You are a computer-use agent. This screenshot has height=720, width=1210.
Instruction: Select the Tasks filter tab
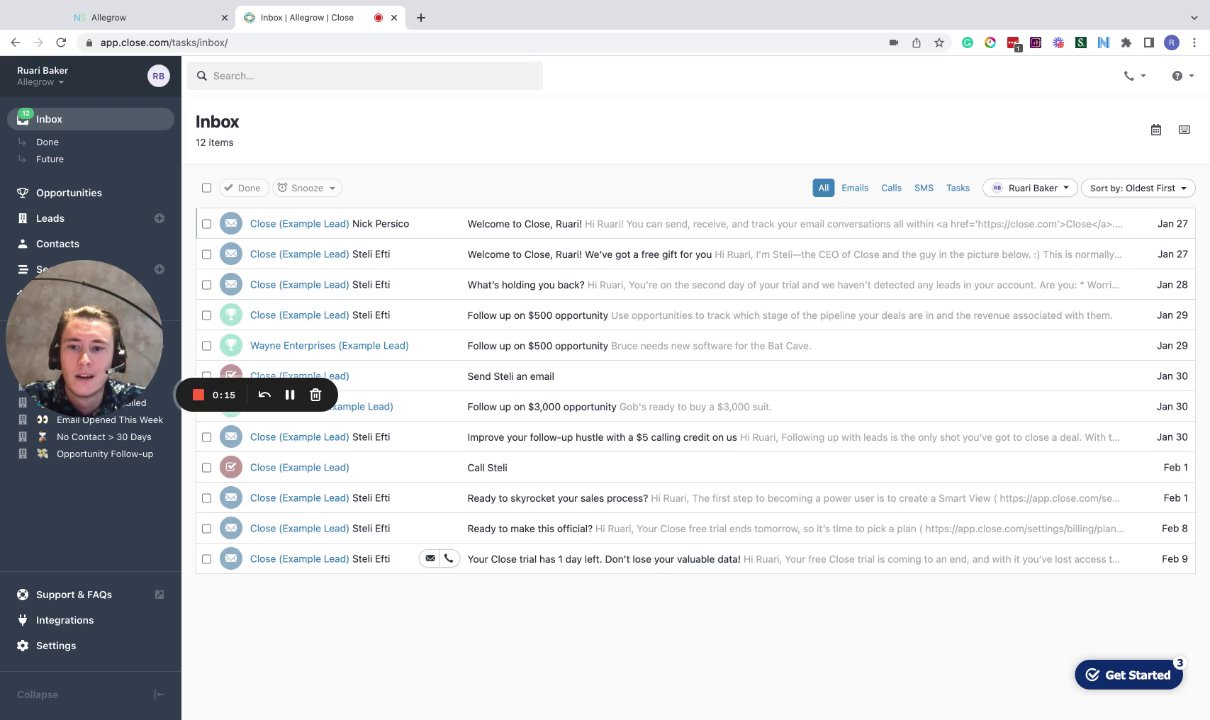(958, 188)
